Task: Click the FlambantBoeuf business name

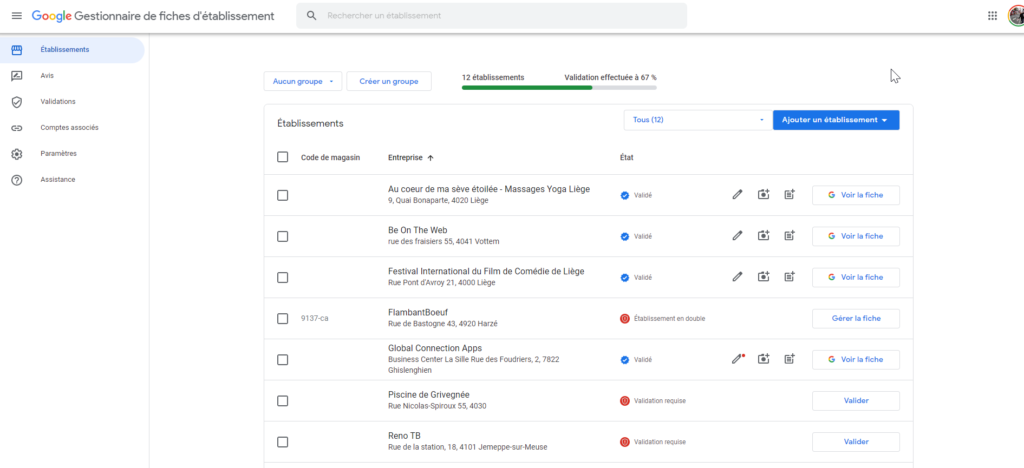Action: 418,313
